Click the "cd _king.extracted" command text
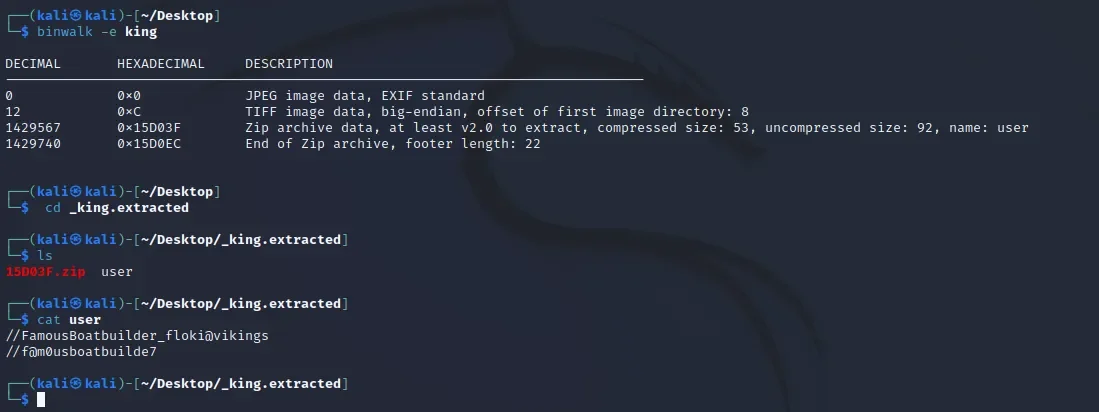 117,208
